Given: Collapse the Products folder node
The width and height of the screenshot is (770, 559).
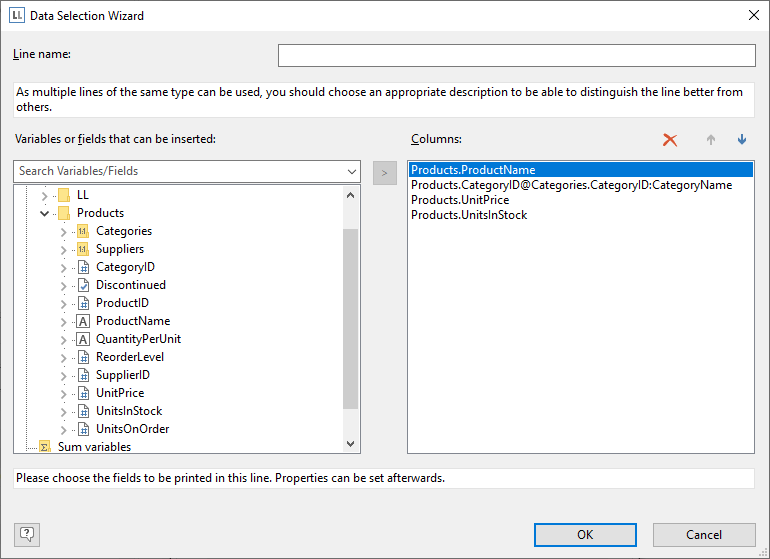Looking at the screenshot, I should tap(44, 213).
